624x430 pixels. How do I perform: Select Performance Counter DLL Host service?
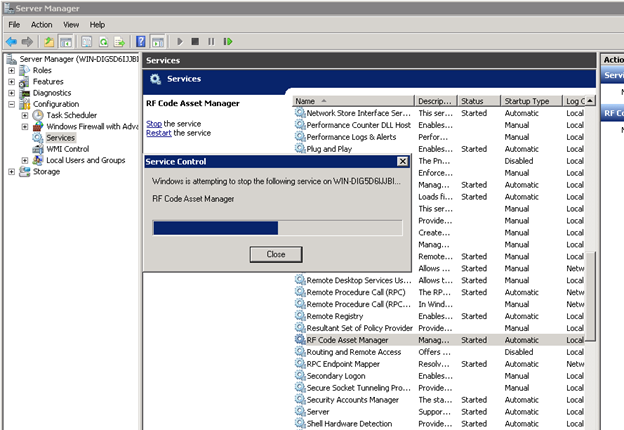(x=358, y=125)
